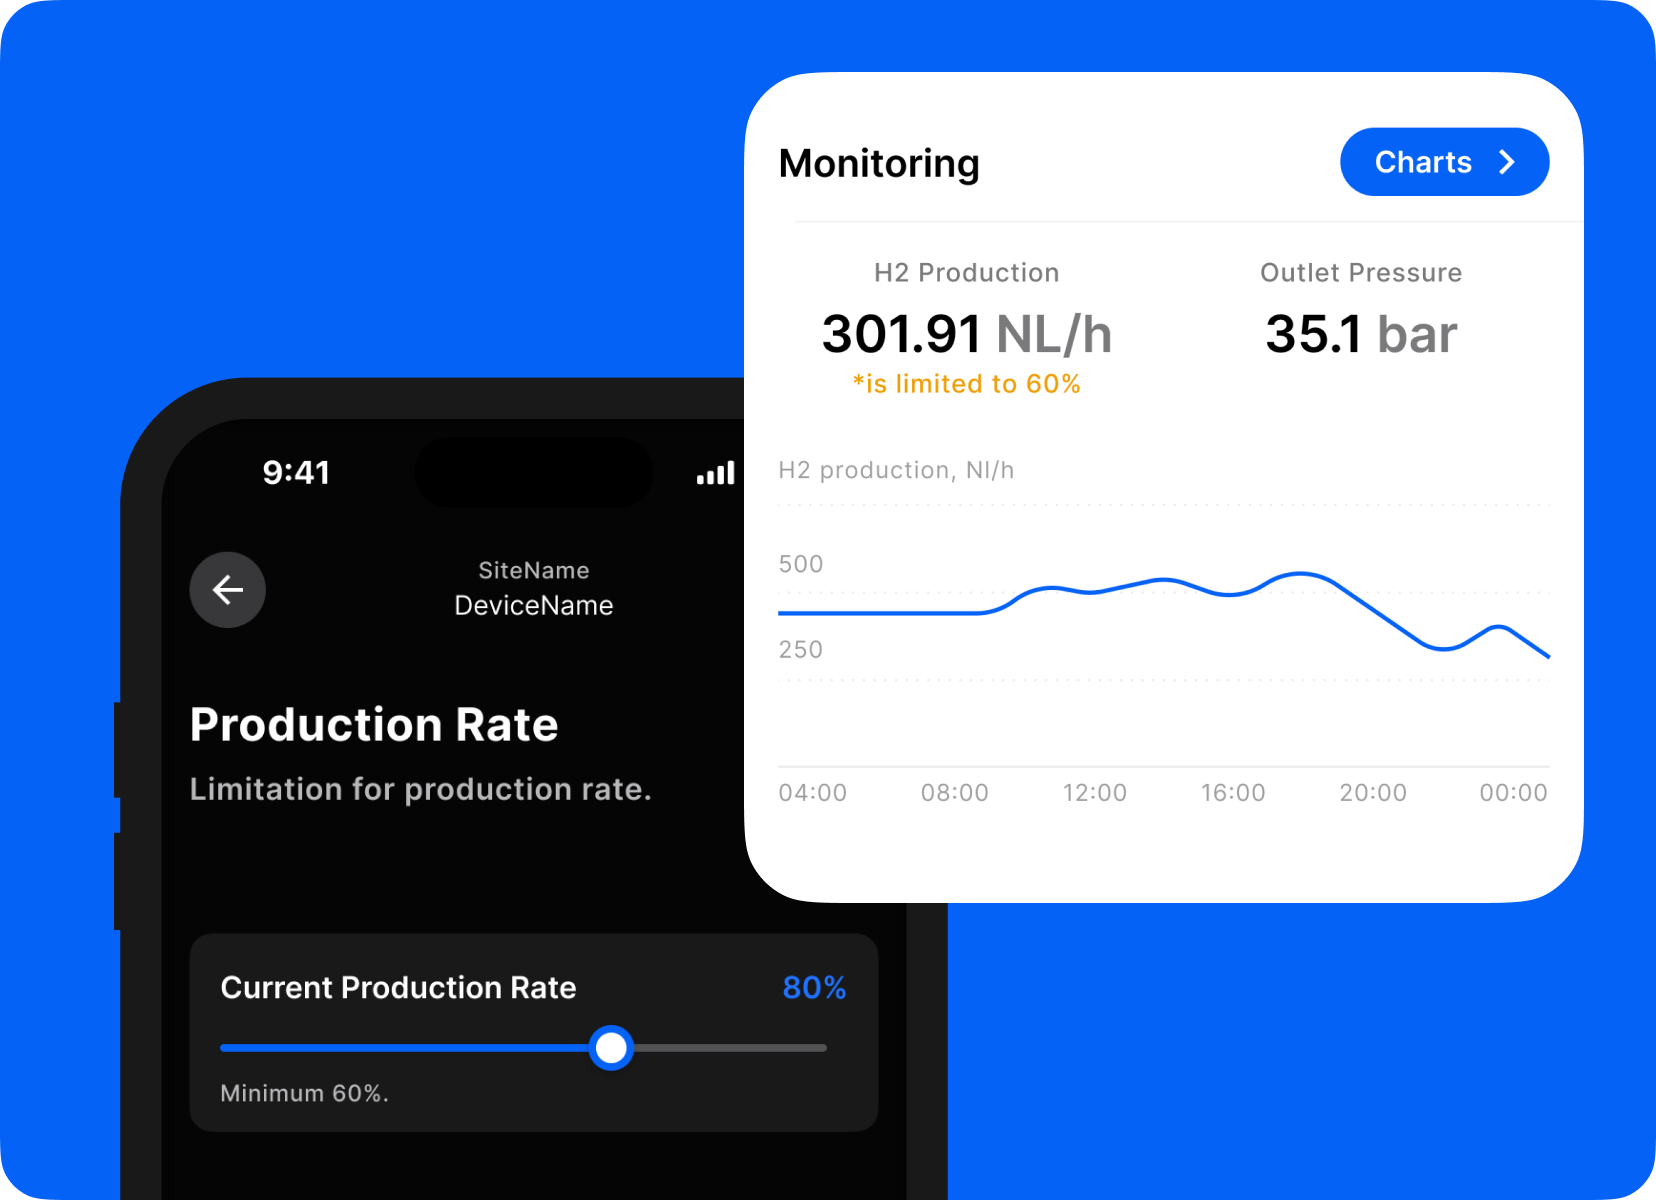The width and height of the screenshot is (1656, 1200).
Task: Click the chevron arrow inside Charts button
Action: (1507, 162)
